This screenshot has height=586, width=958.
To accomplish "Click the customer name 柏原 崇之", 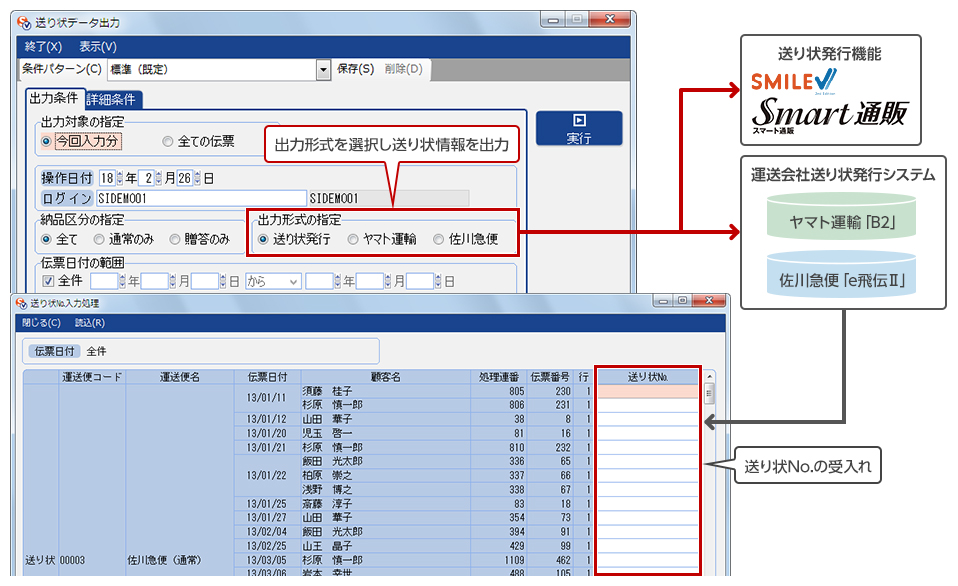I will 327,475.
